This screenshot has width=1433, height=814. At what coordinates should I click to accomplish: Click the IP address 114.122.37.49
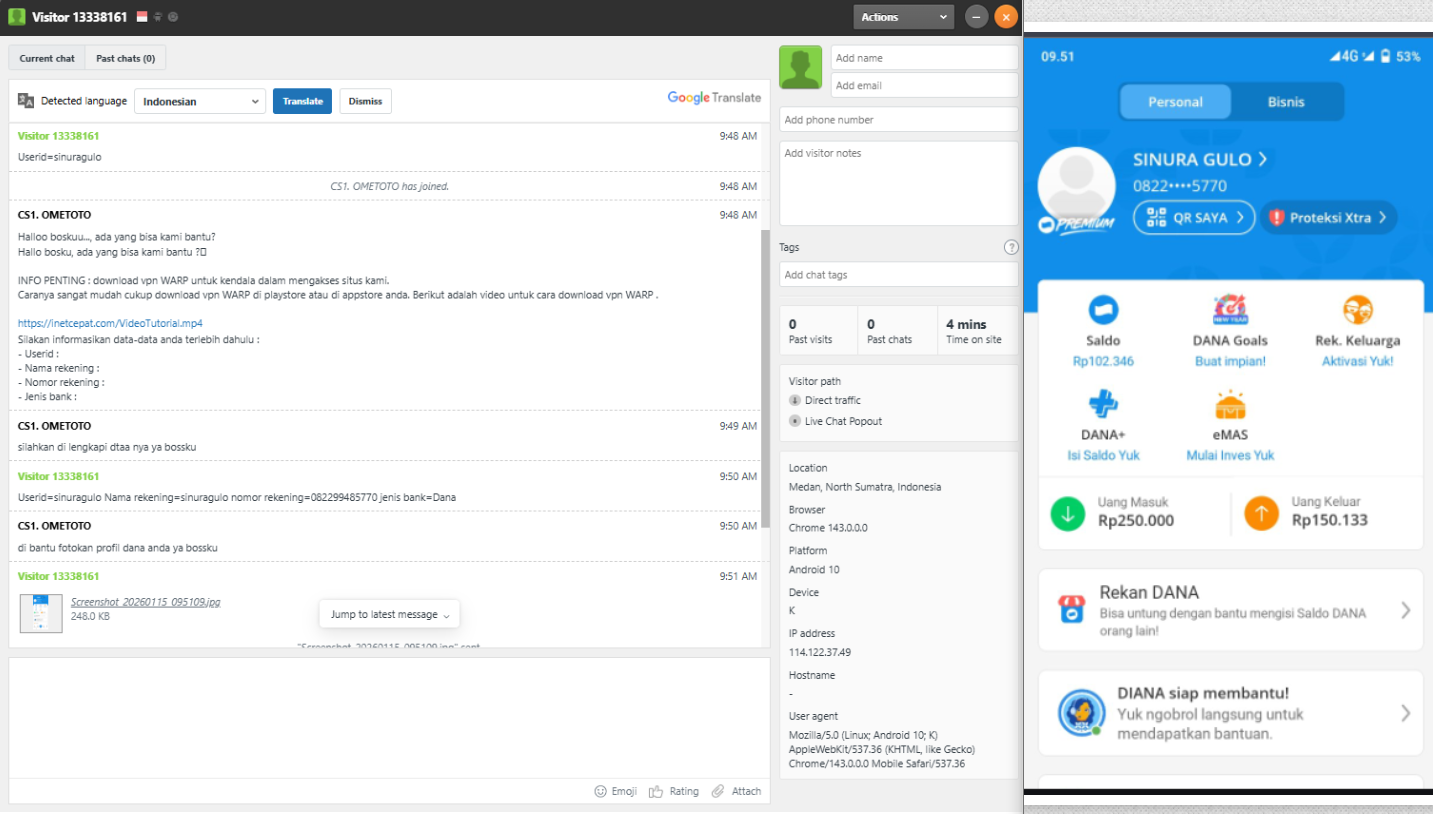click(x=819, y=652)
